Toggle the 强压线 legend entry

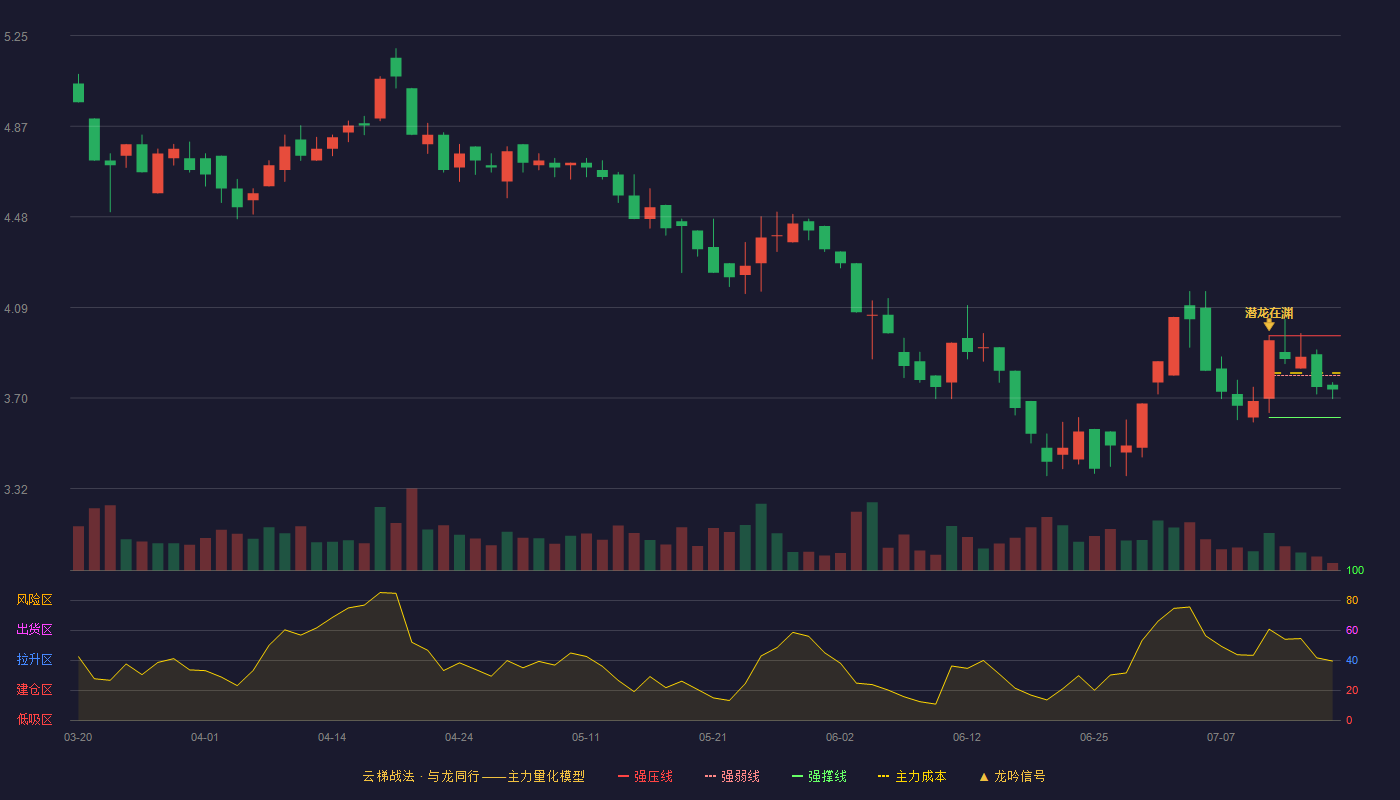[x=645, y=776]
